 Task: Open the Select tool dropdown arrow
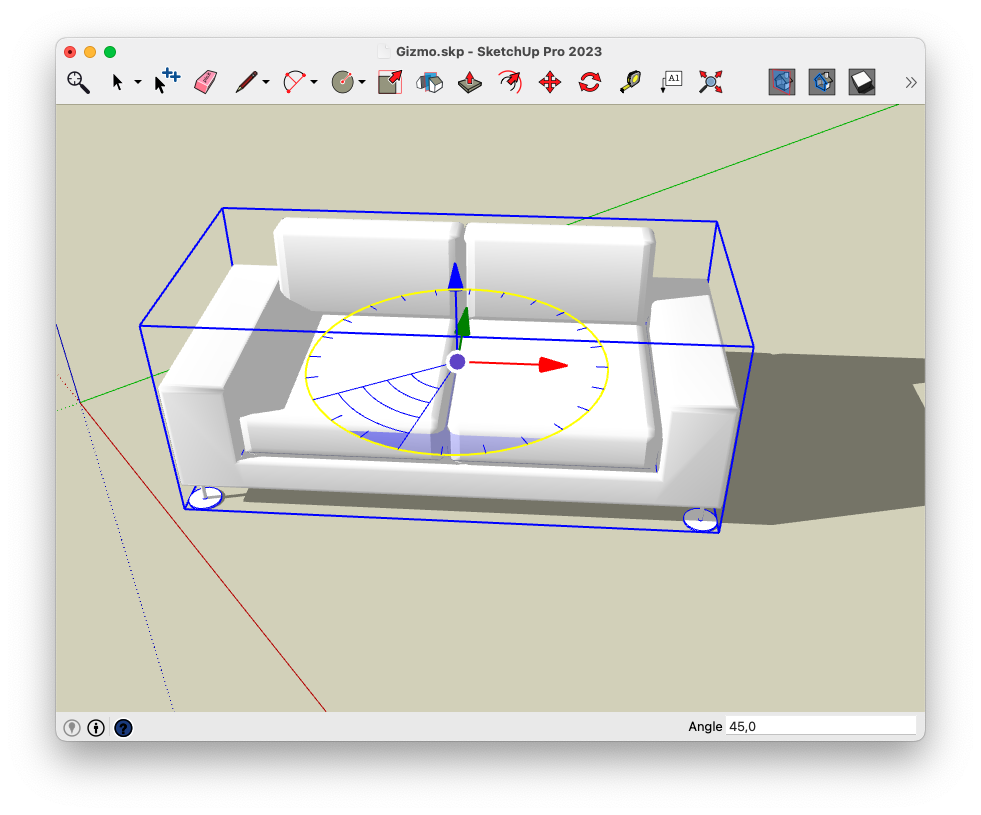tap(138, 83)
